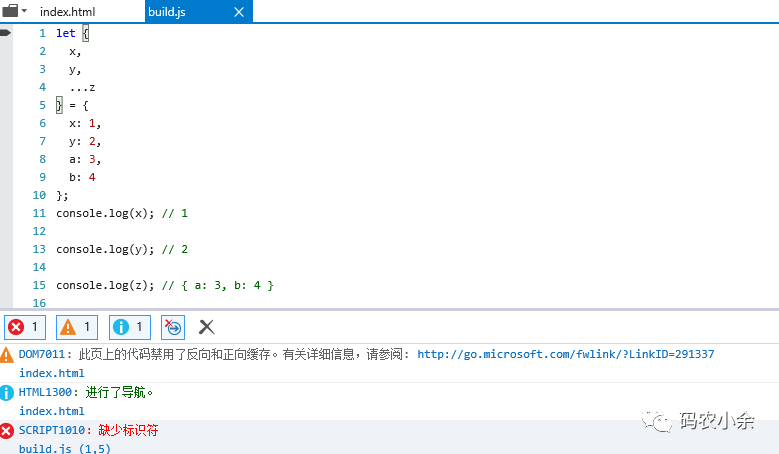Toggle clear console on navigation
The width and height of the screenshot is (779, 454).
click(173, 327)
